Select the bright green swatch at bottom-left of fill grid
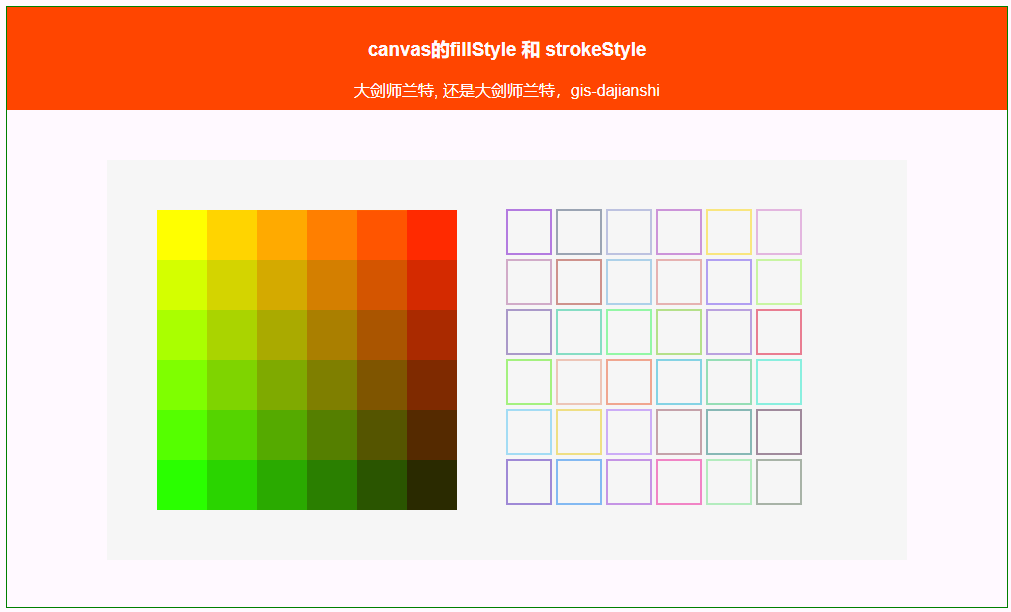This screenshot has width=1011, height=612. tap(182, 485)
